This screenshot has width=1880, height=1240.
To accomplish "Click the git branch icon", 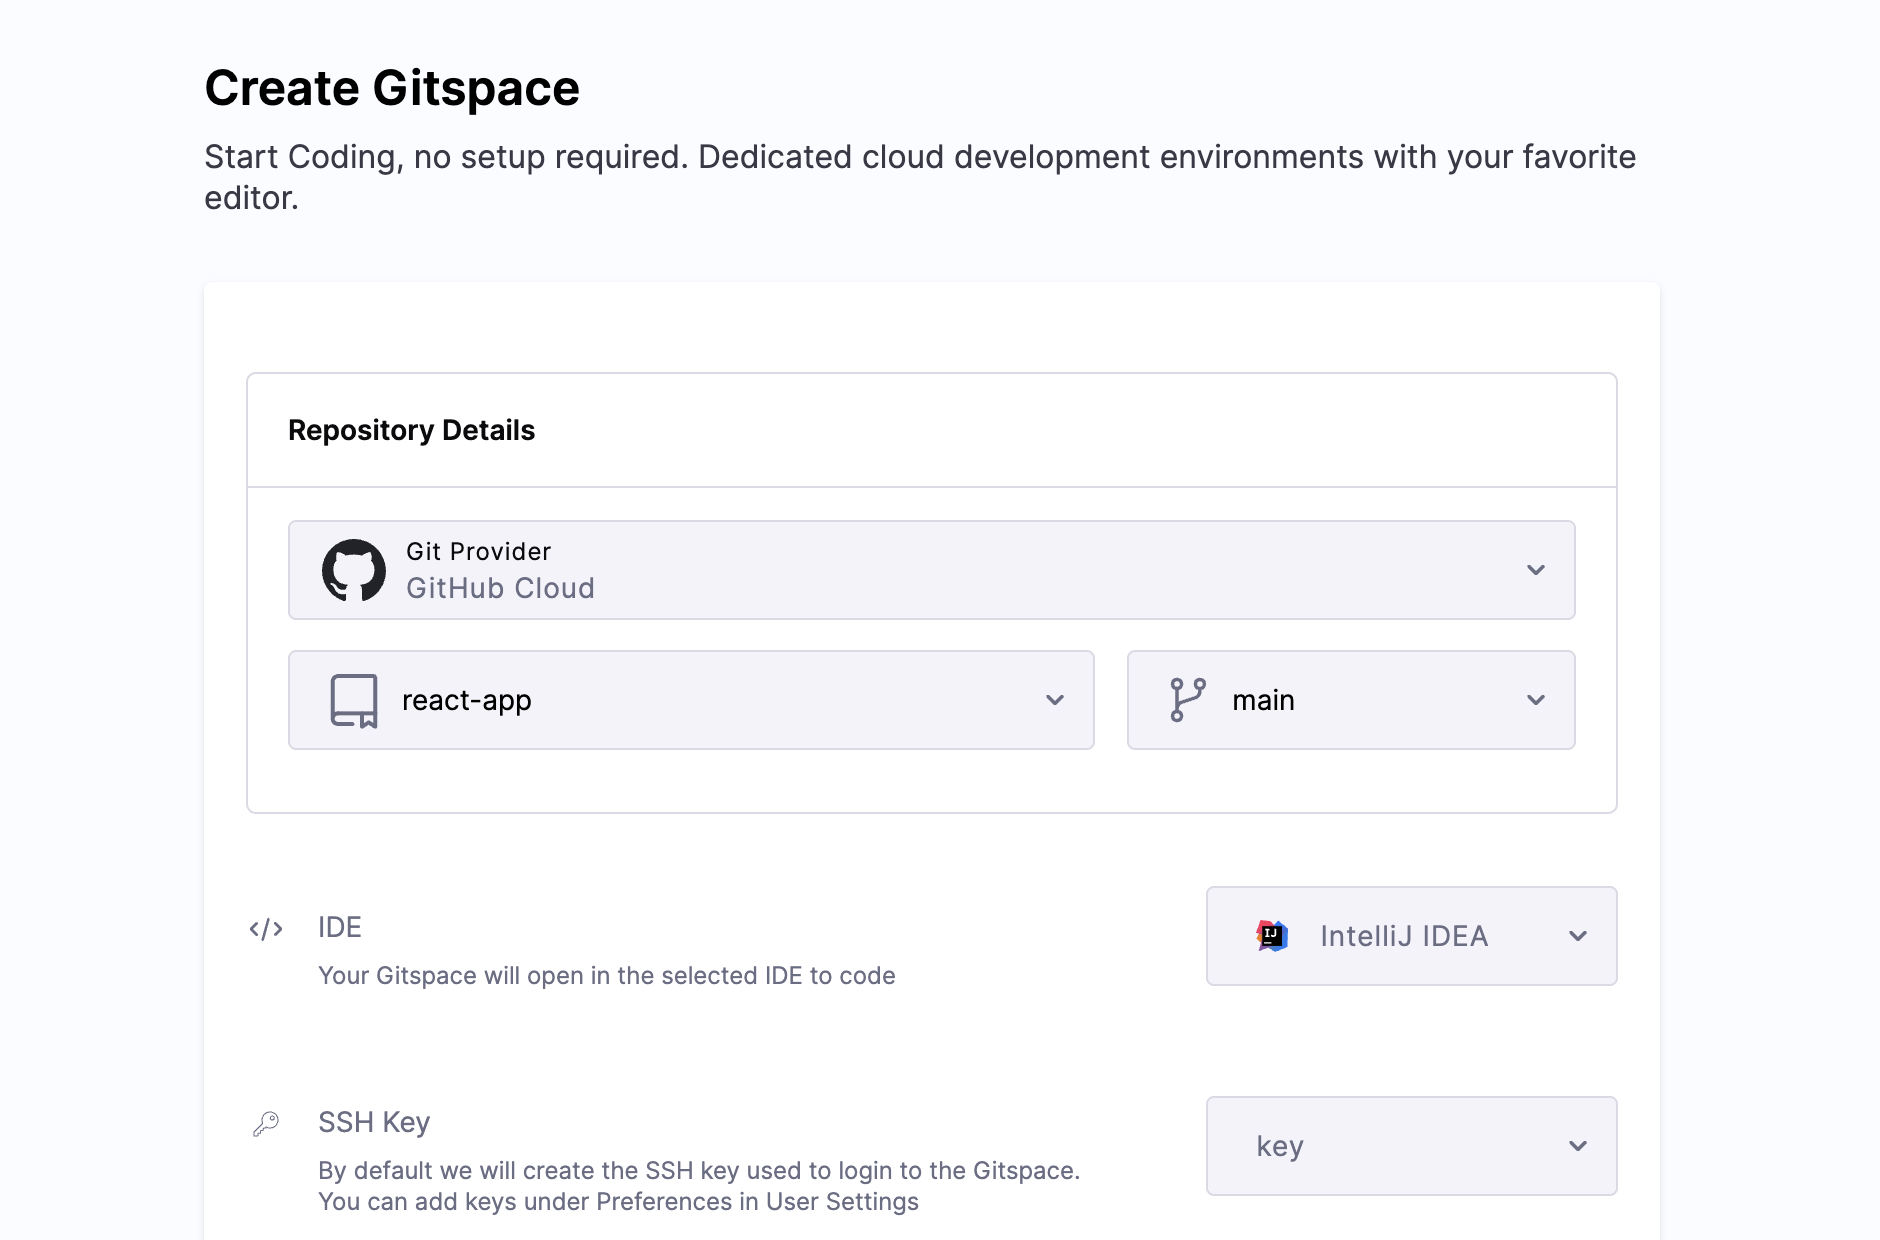I will point(1187,700).
